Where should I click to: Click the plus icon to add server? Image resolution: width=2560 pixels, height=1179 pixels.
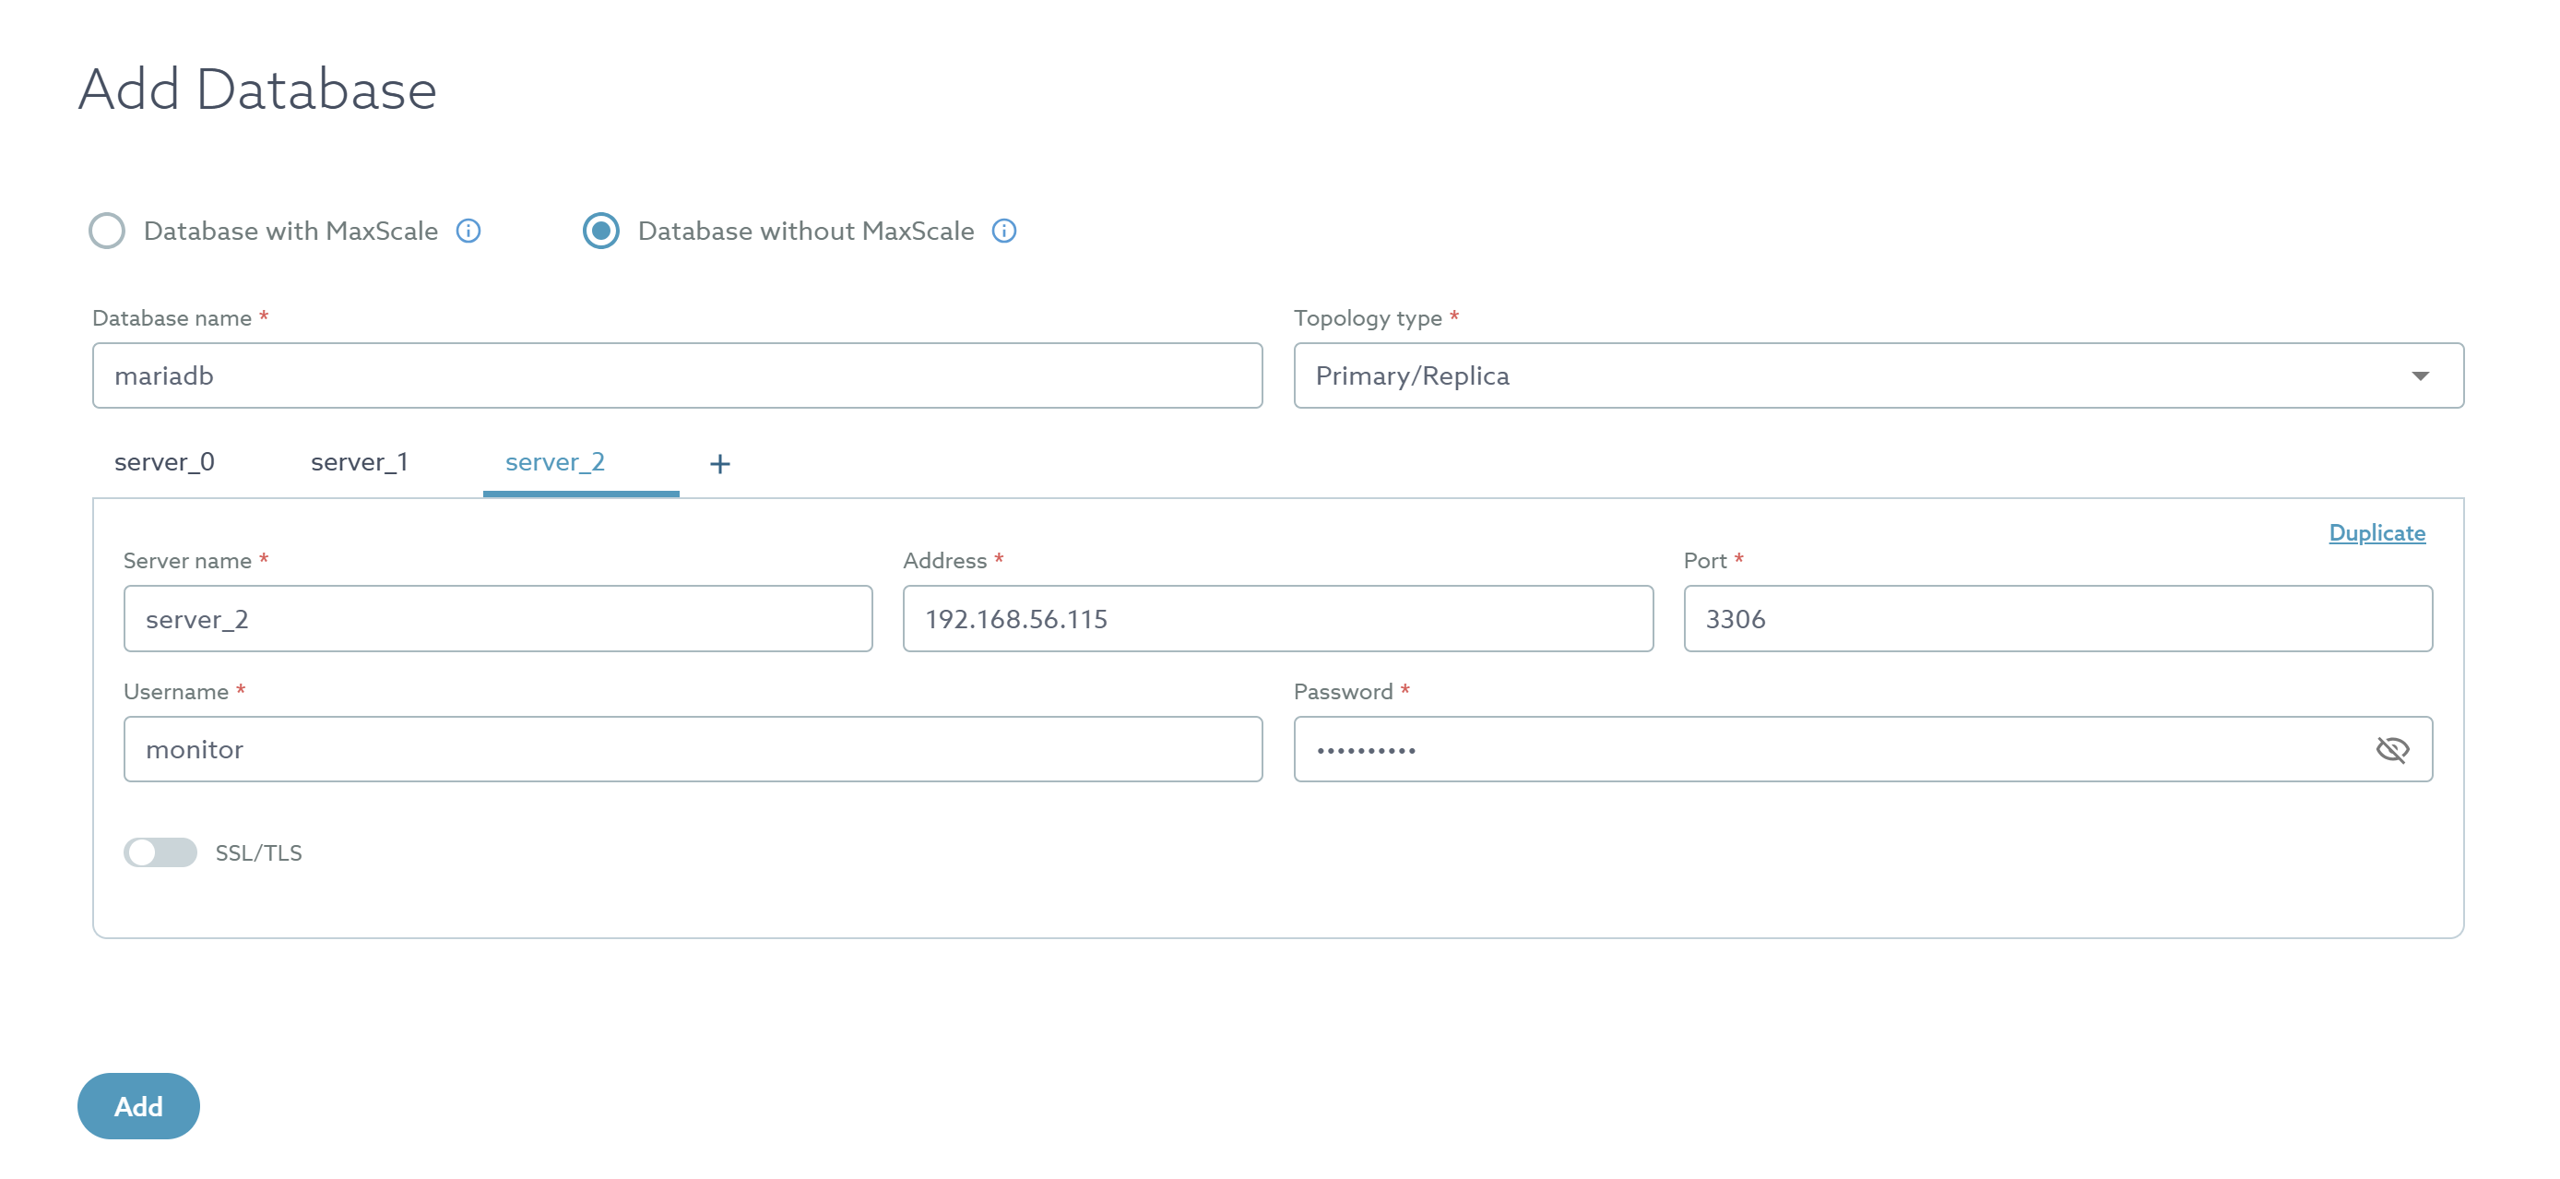pyautogui.click(x=719, y=464)
